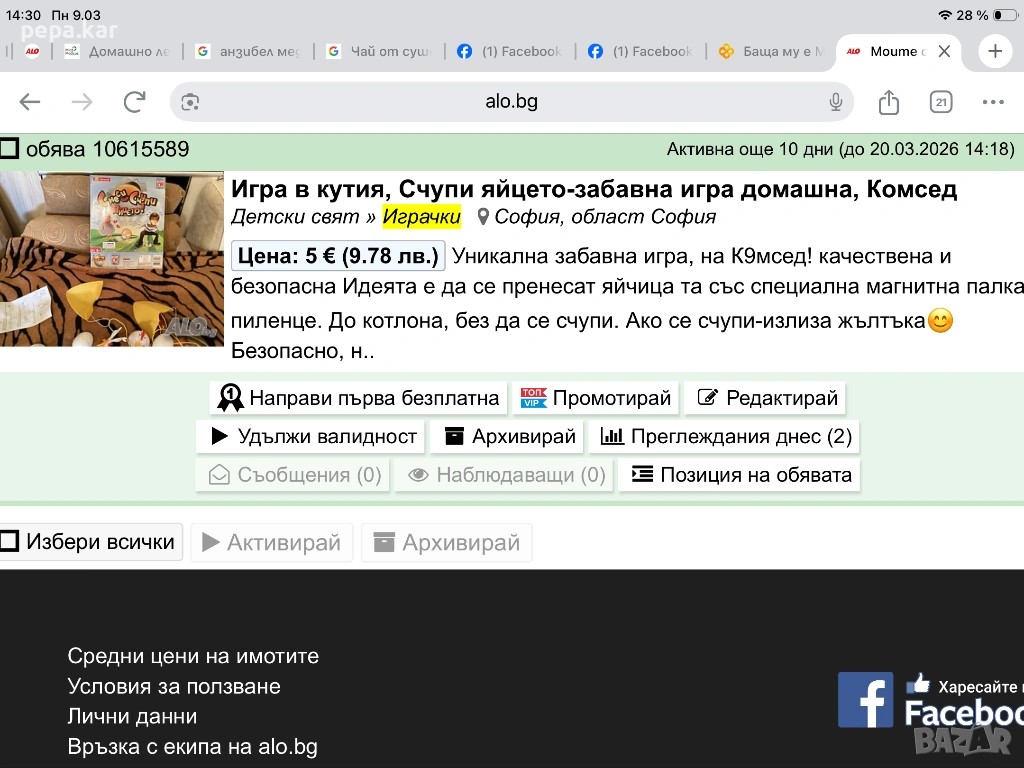The image size is (1024, 768).
Task: Switch to the first Facebook tab
Action: (510, 51)
